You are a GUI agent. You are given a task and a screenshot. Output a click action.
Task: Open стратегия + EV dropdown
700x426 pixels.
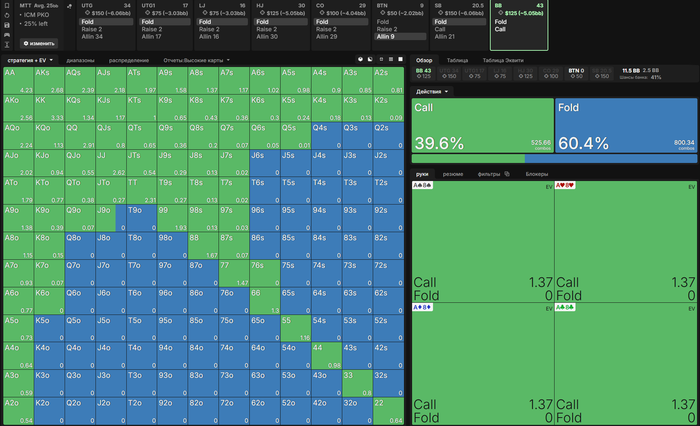(30, 60)
